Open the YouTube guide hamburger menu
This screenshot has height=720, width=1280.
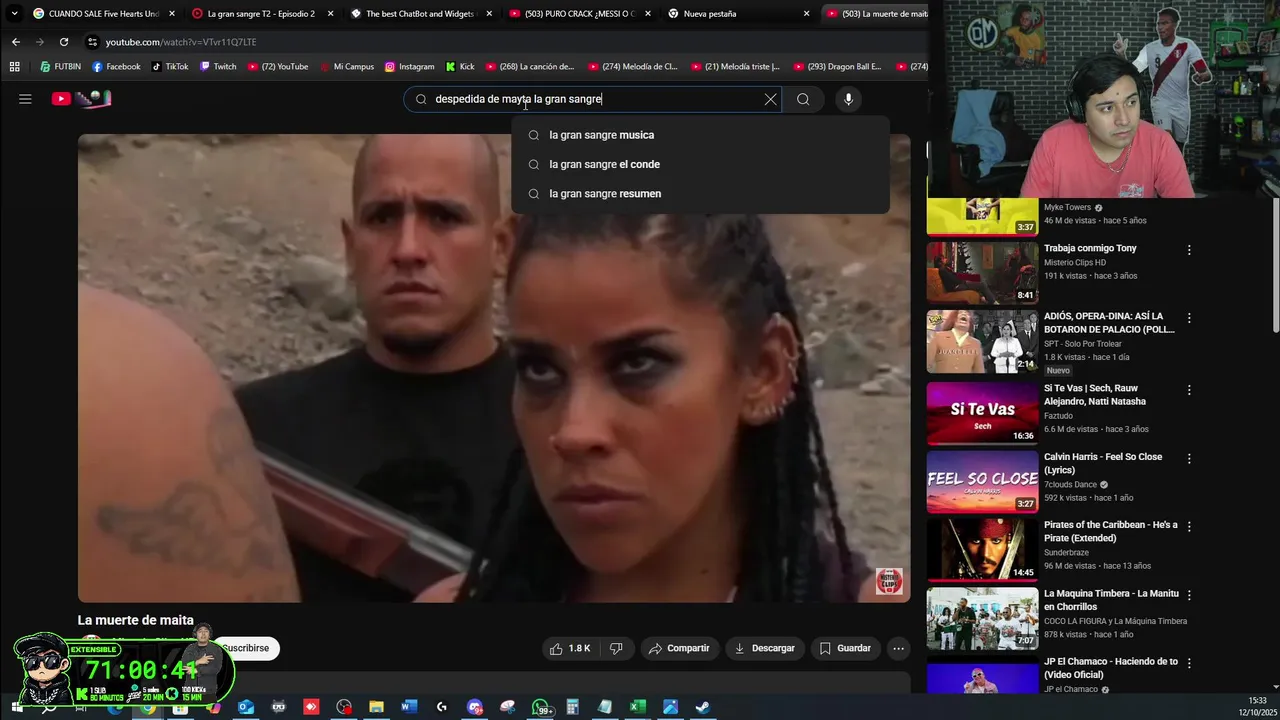coord(25,99)
